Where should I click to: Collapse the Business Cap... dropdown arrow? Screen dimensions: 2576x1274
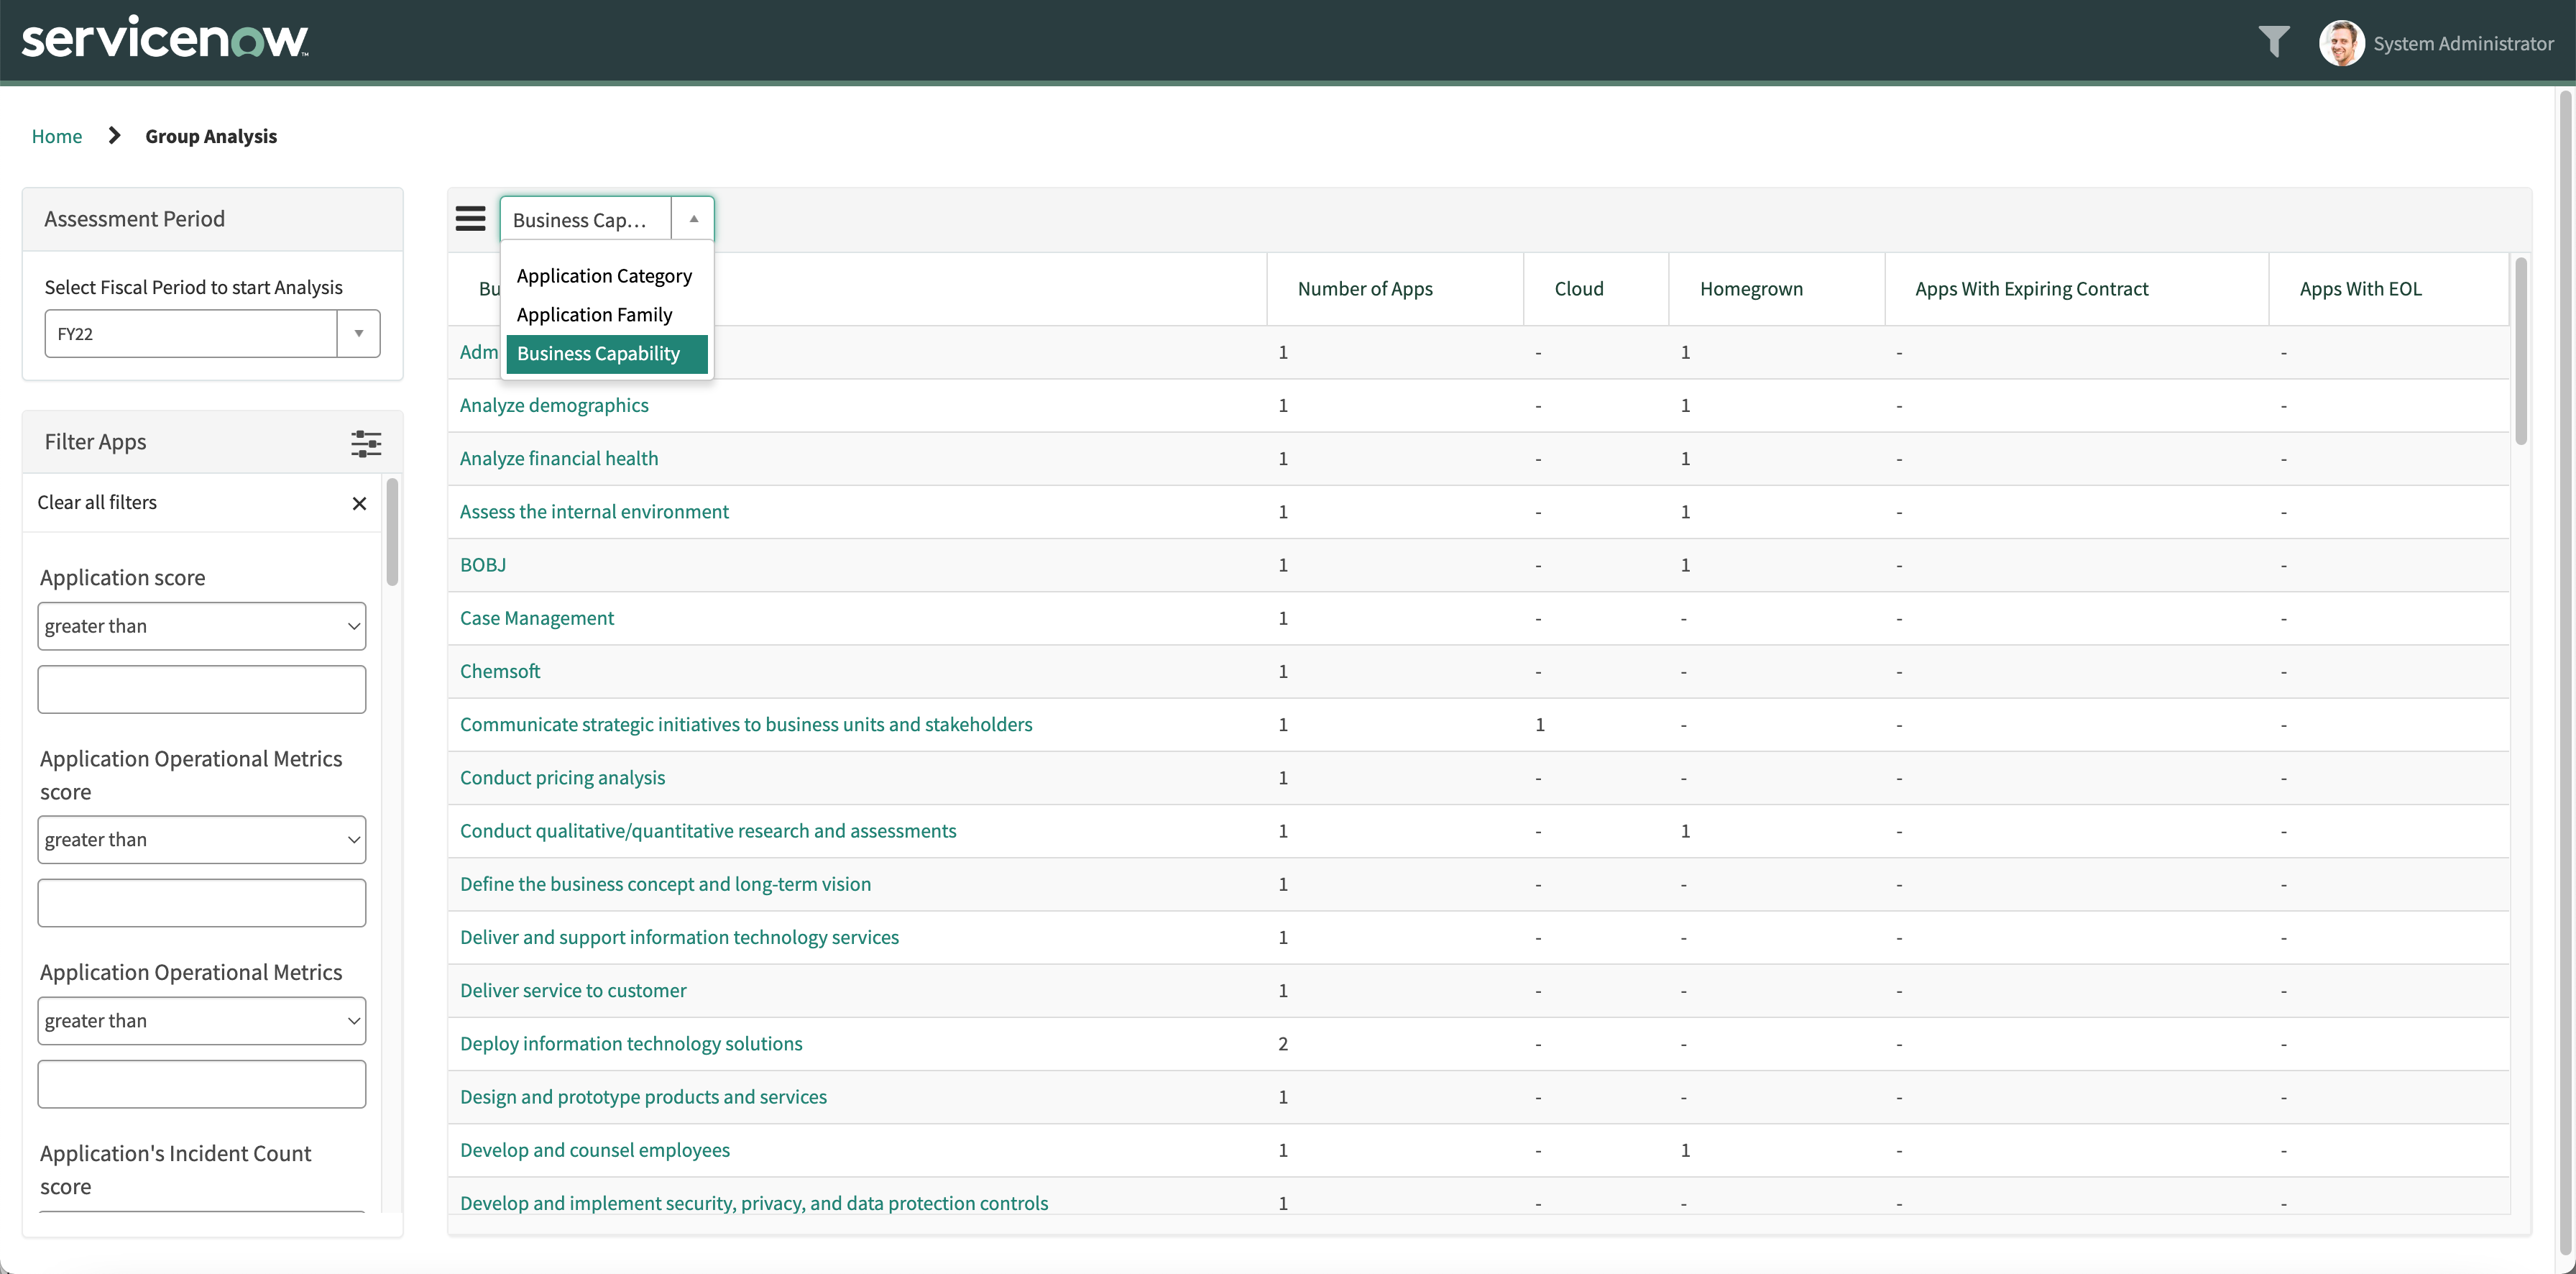(693, 219)
